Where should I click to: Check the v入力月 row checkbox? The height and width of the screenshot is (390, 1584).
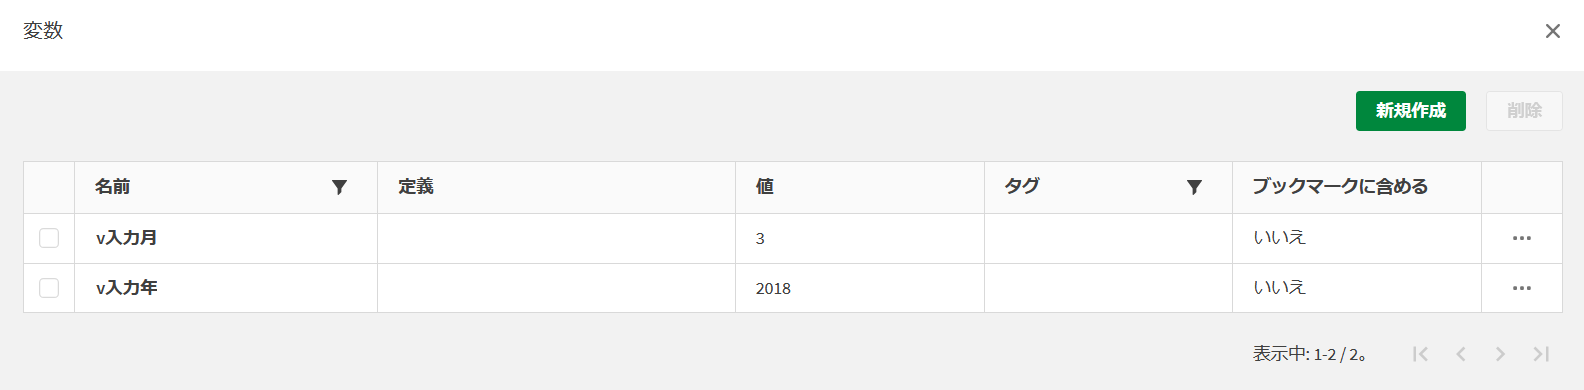[49, 238]
